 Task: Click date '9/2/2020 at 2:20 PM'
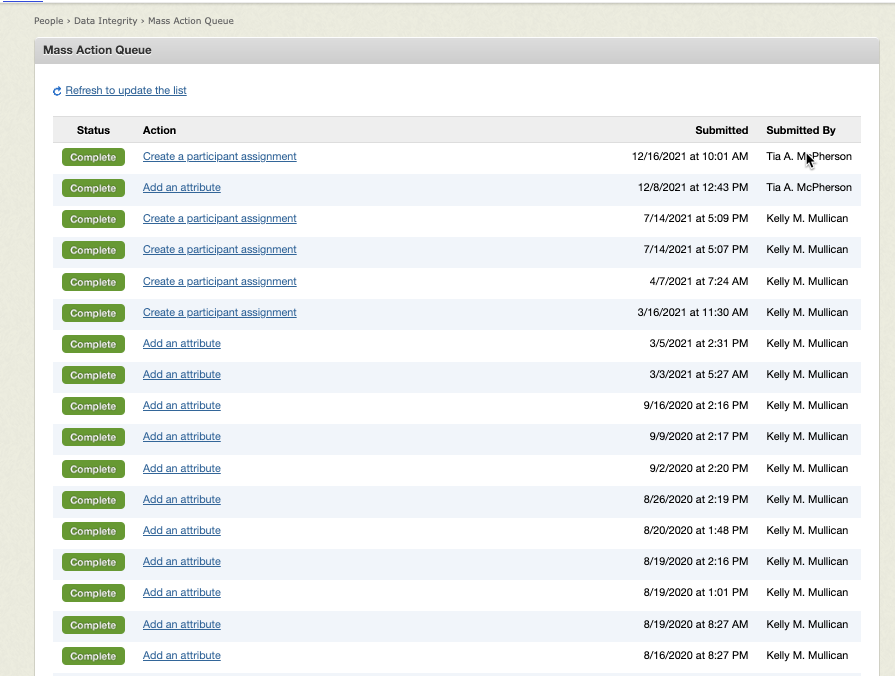[699, 468]
